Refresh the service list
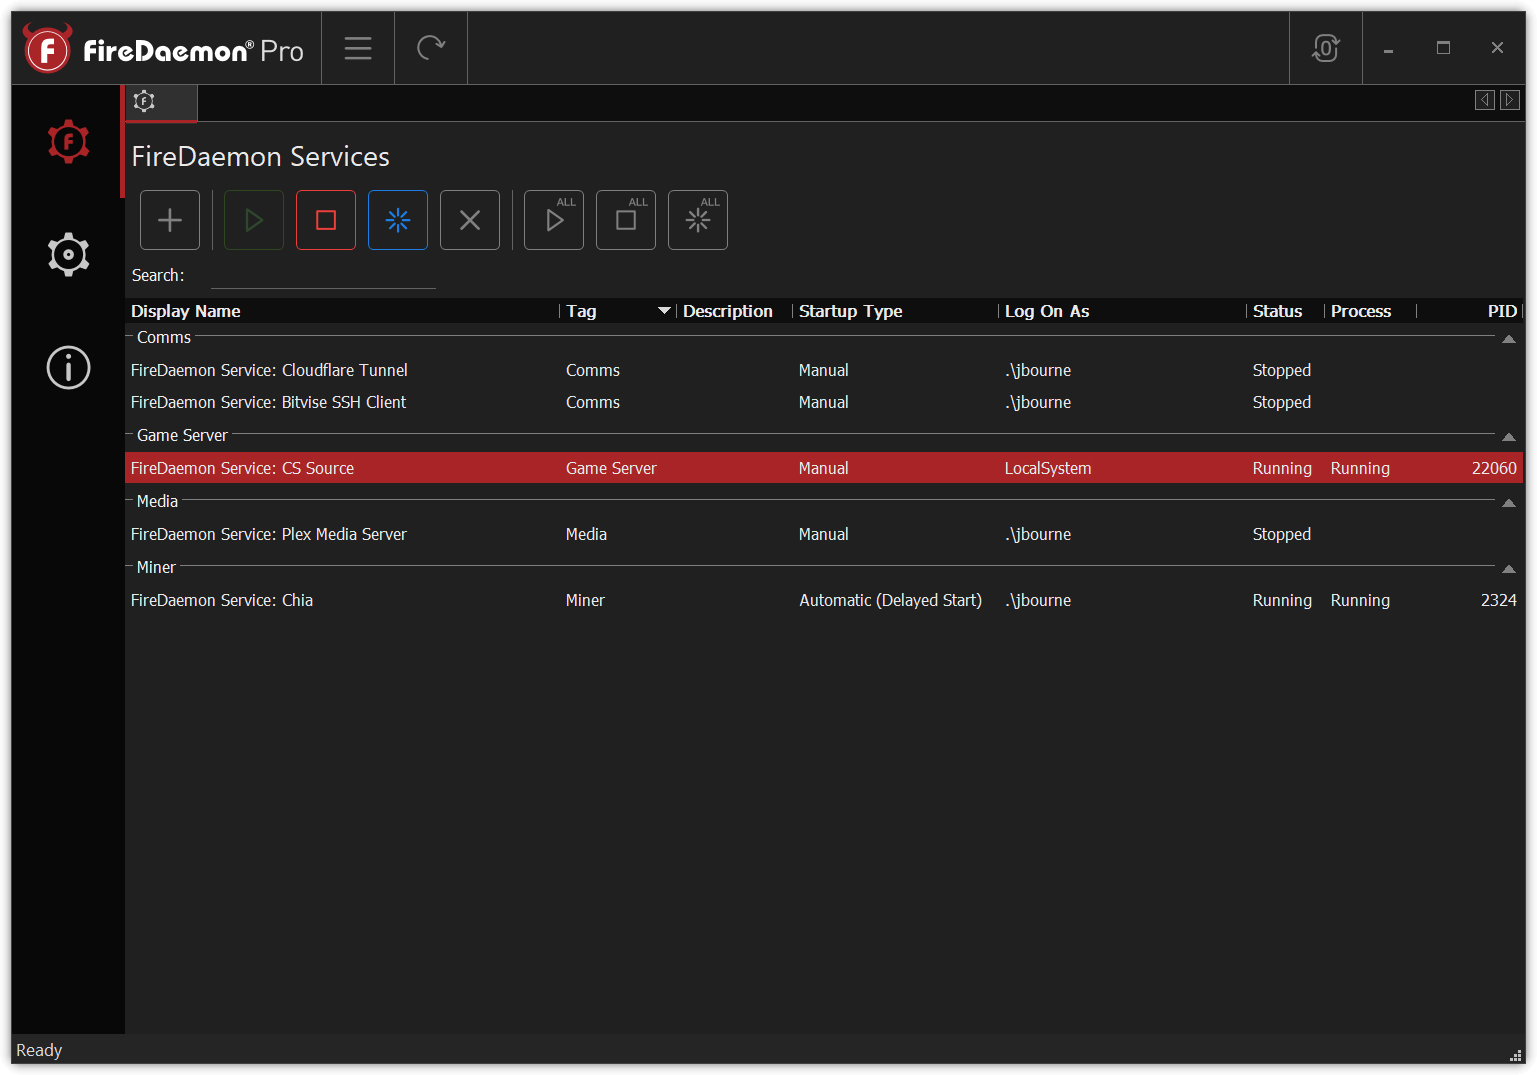 (x=431, y=47)
